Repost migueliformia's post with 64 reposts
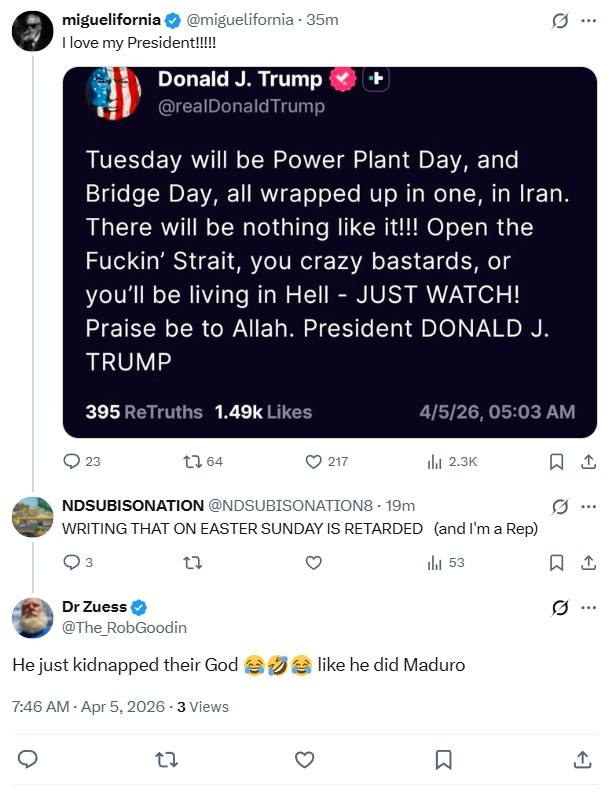 [x=202, y=461]
